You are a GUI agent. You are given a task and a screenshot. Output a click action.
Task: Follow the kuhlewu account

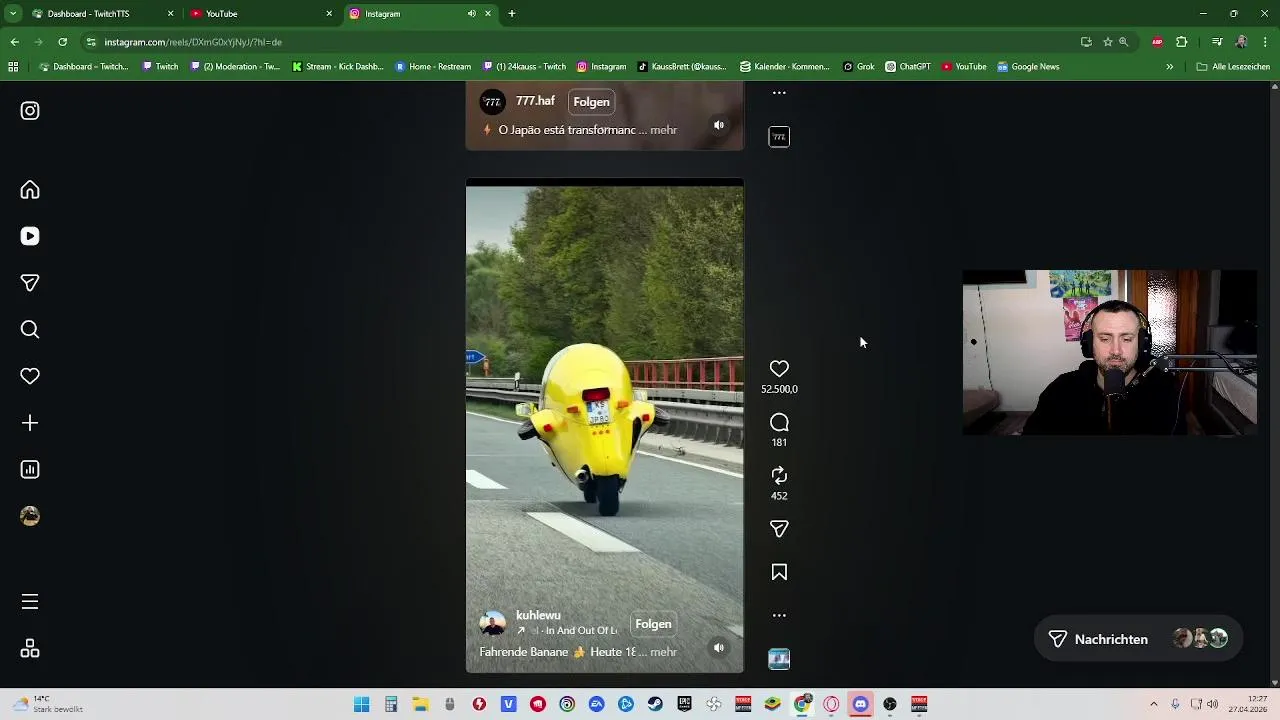point(653,624)
